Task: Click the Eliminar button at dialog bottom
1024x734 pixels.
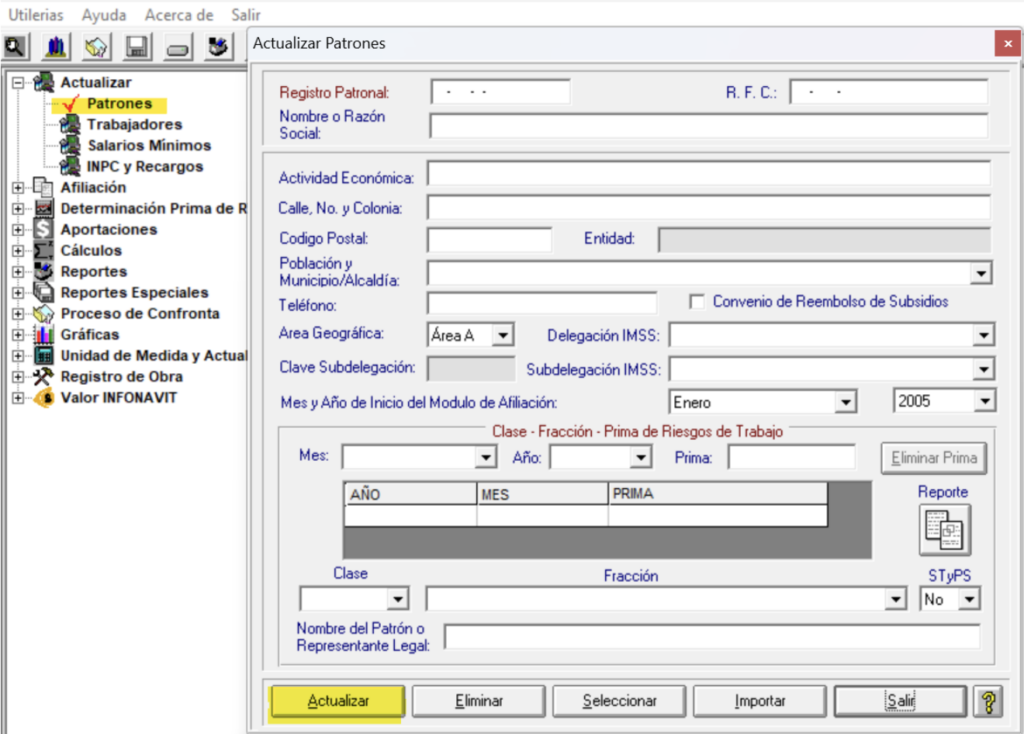Action: tap(479, 701)
